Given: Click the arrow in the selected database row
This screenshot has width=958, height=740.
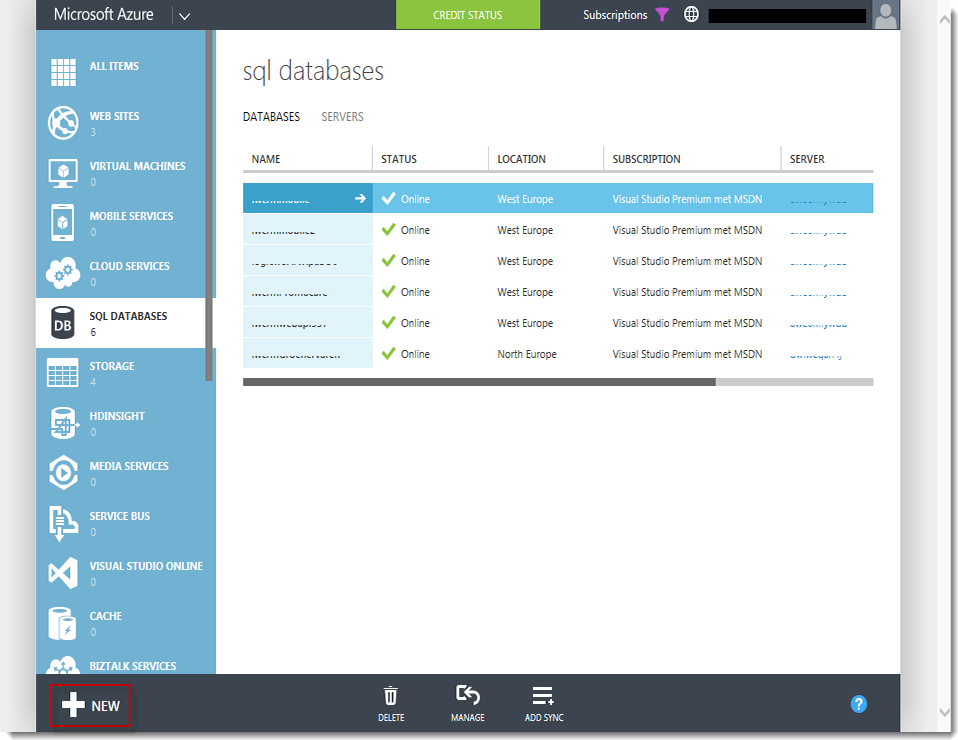Looking at the screenshot, I should tap(360, 199).
